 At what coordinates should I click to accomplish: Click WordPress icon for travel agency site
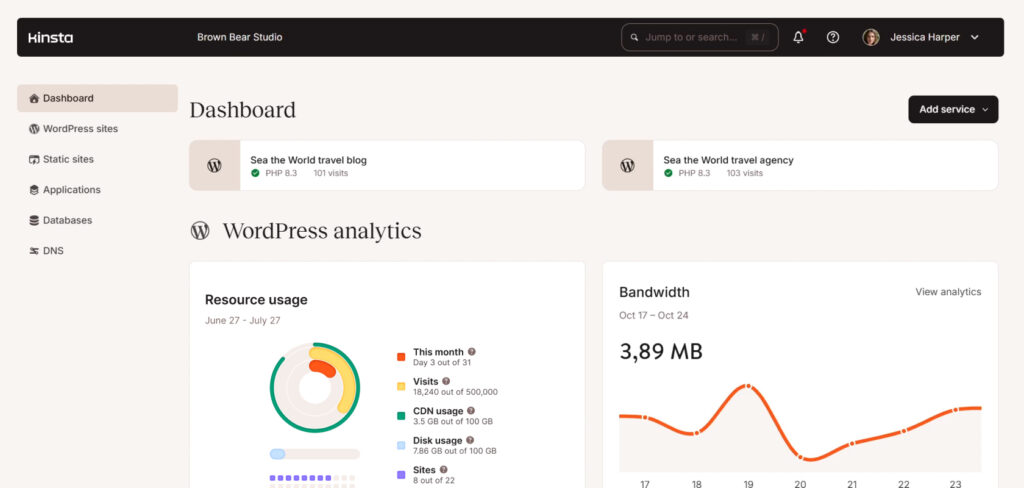[627, 166]
